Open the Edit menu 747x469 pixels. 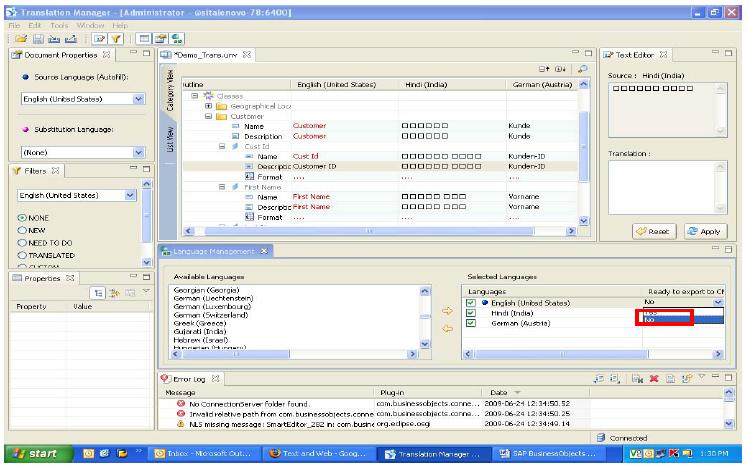[34, 25]
